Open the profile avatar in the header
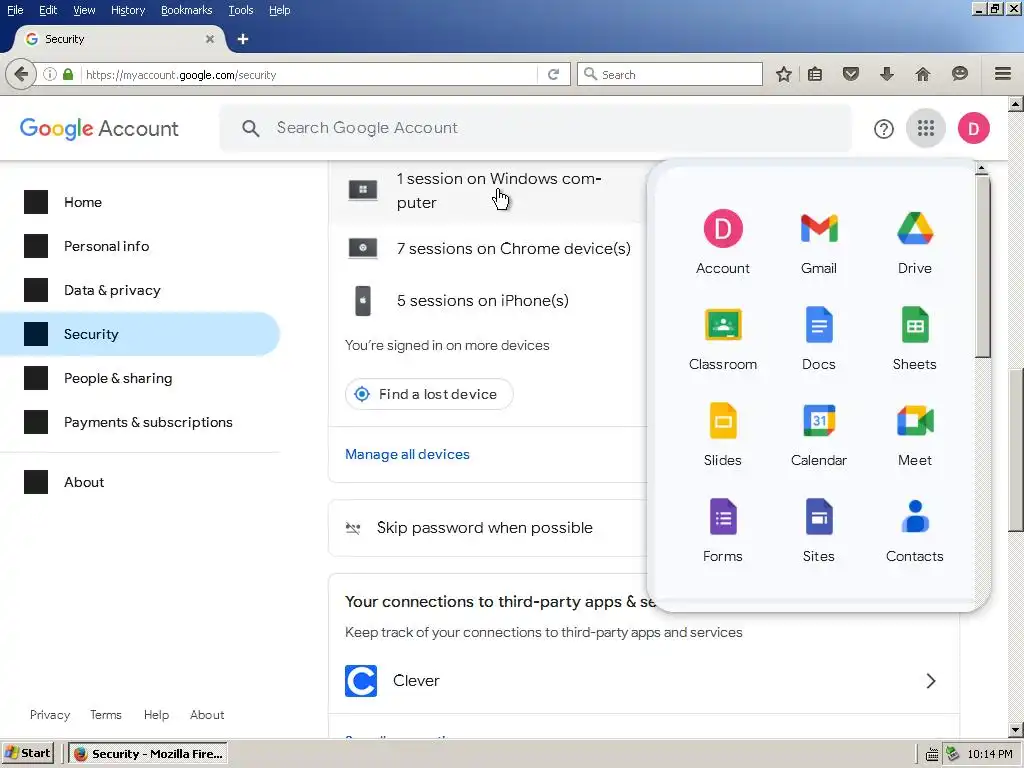This screenshot has width=1024, height=768. click(x=973, y=128)
